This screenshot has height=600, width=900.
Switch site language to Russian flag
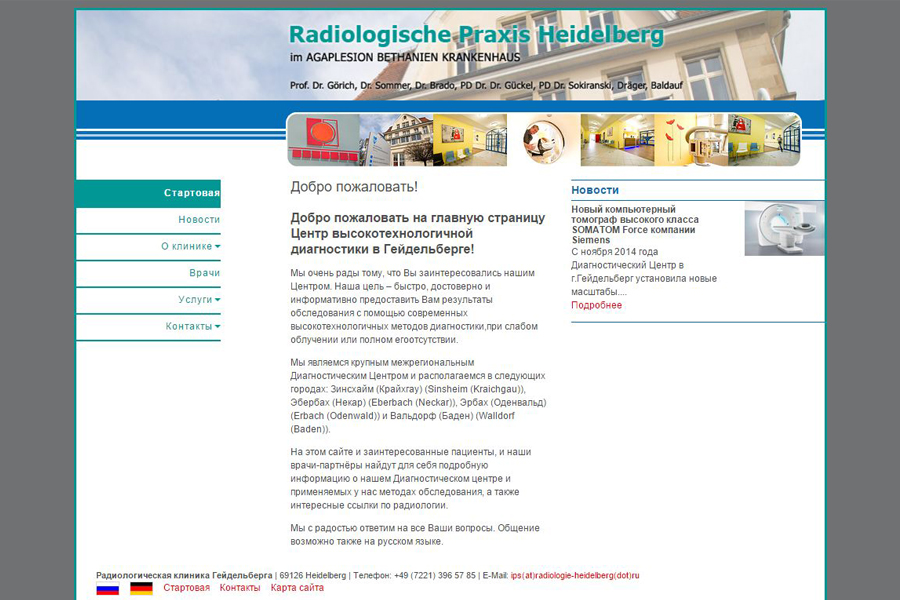(x=107, y=588)
